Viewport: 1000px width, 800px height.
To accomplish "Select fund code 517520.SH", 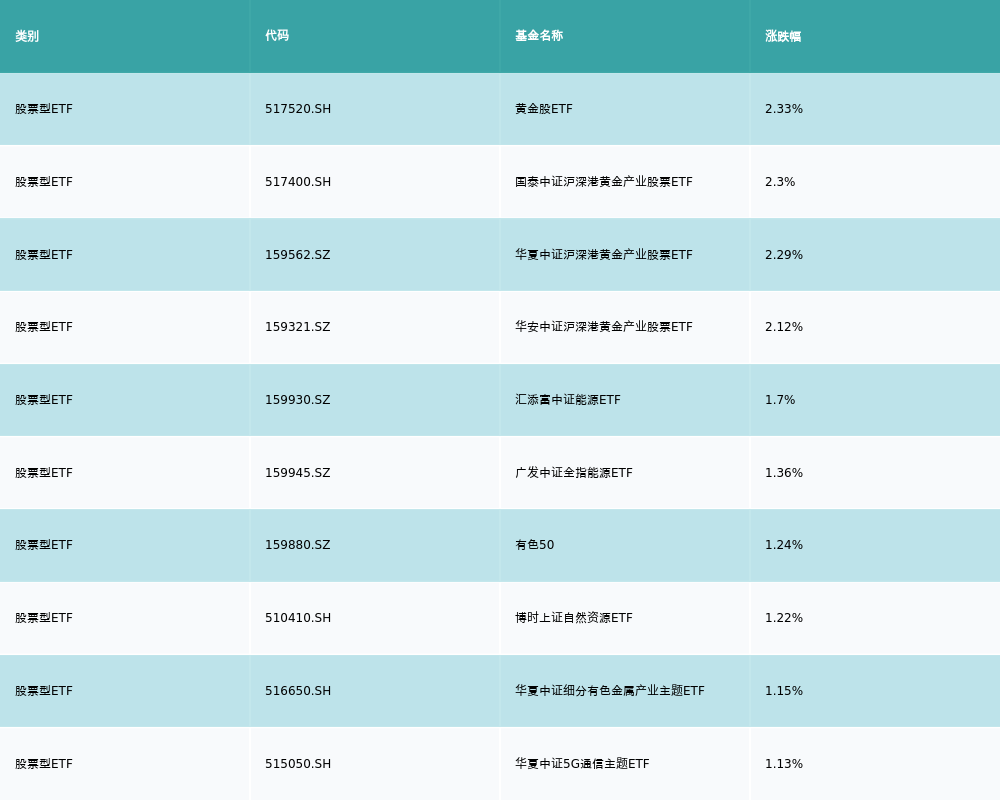I will point(298,109).
